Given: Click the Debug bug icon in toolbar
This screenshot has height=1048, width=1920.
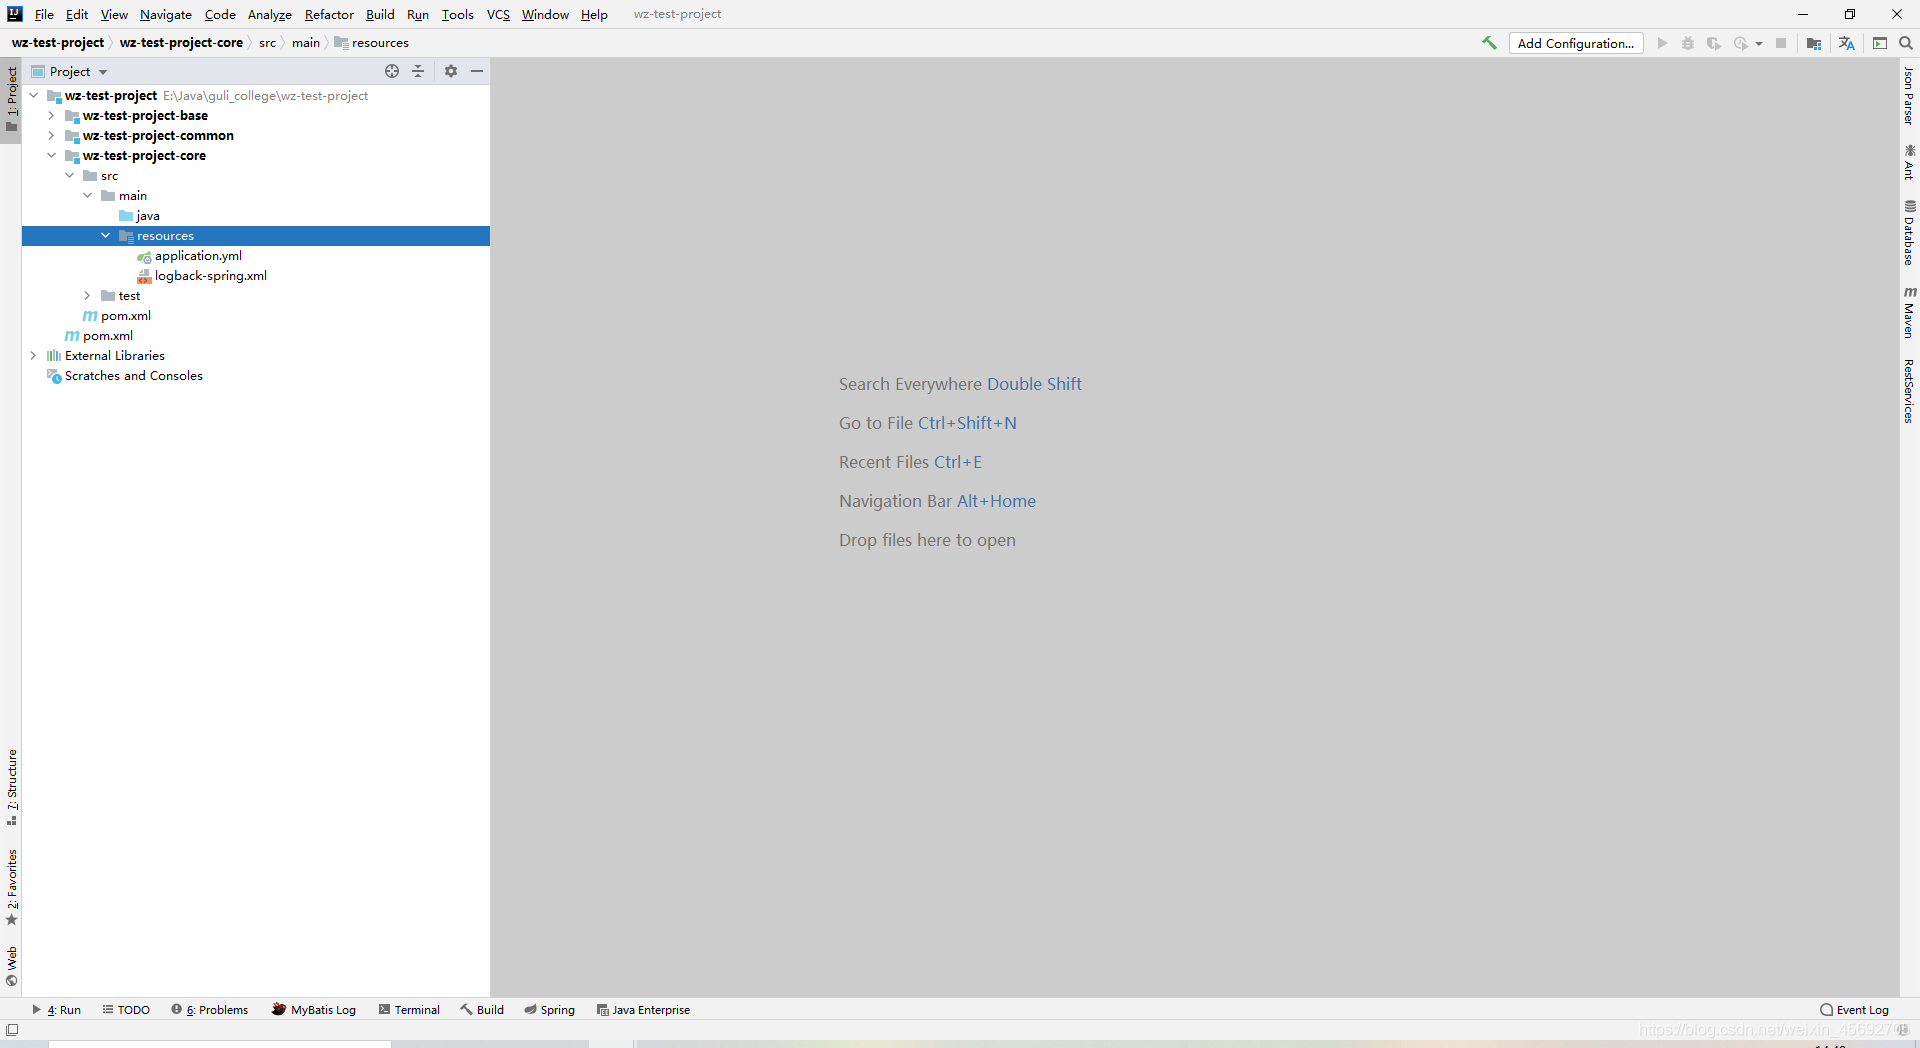Looking at the screenshot, I should (1688, 43).
